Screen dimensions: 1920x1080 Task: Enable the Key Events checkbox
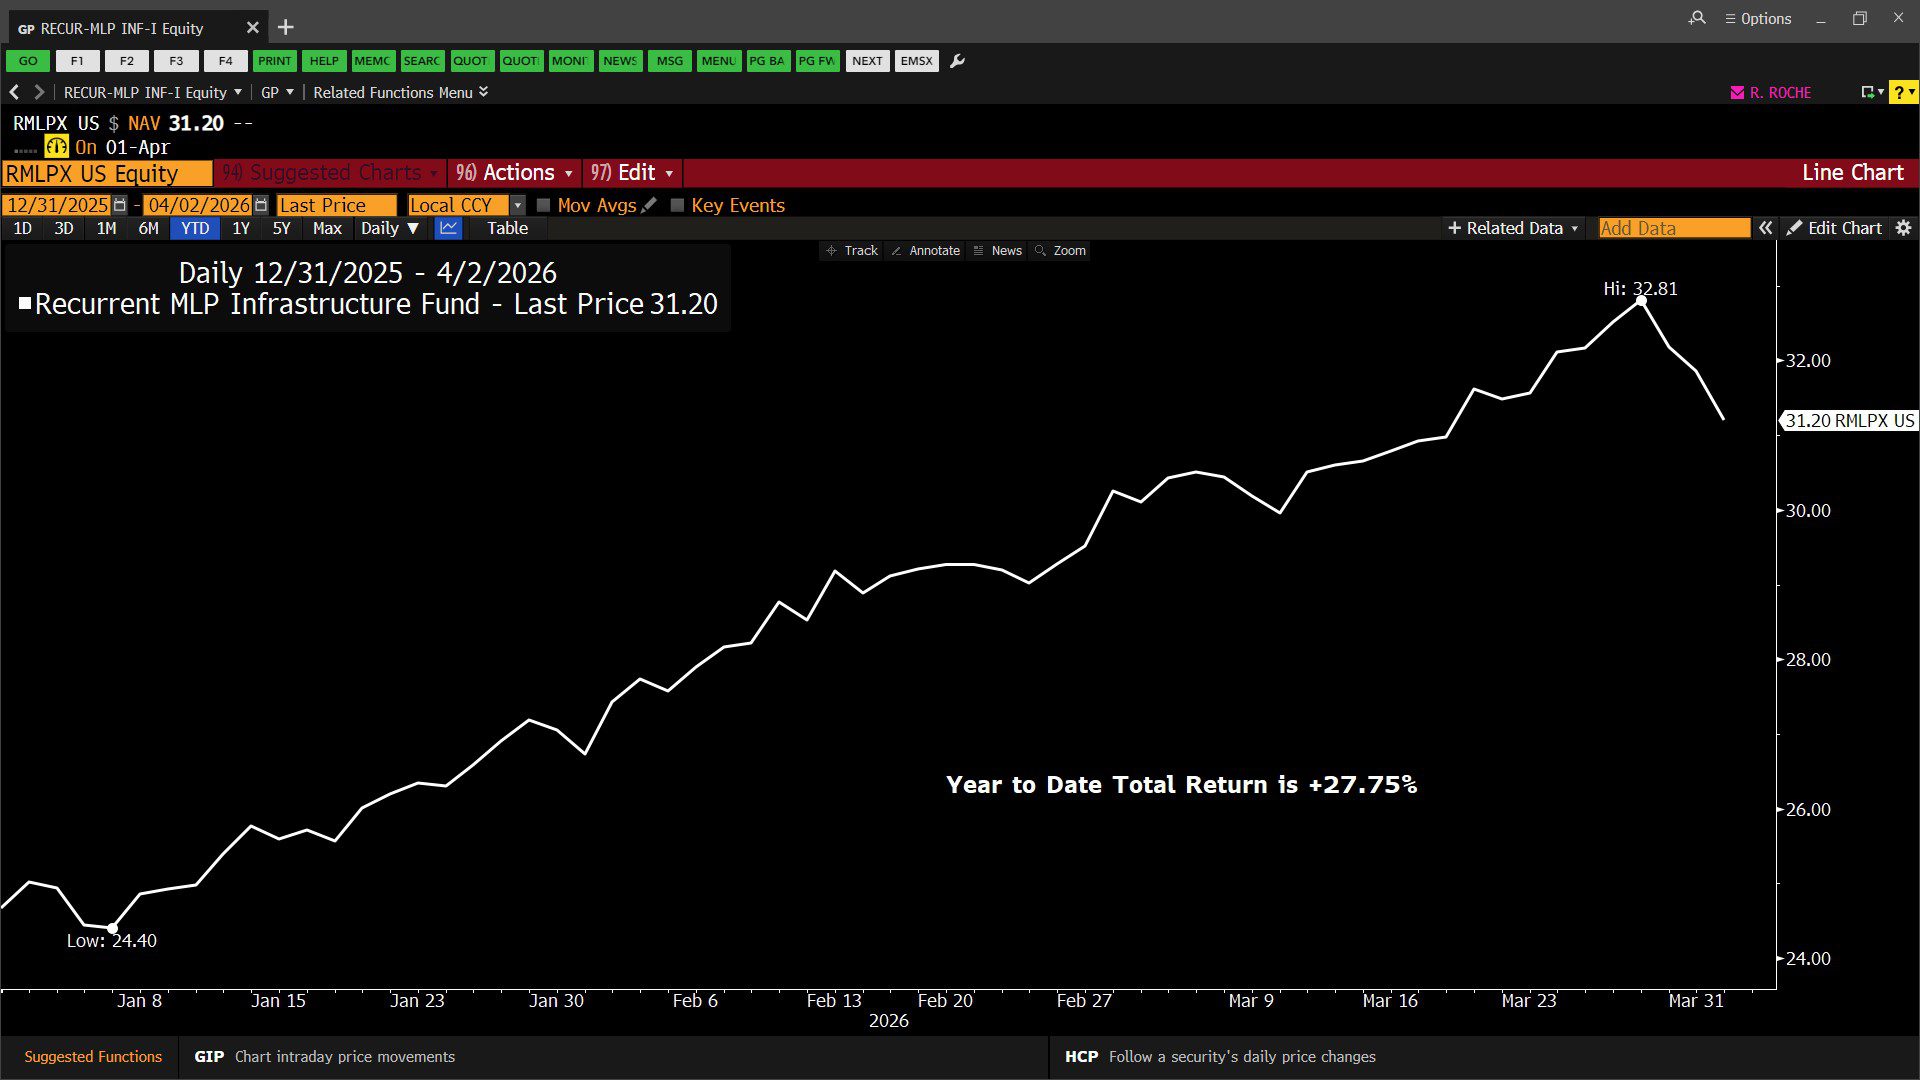[x=677, y=205]
